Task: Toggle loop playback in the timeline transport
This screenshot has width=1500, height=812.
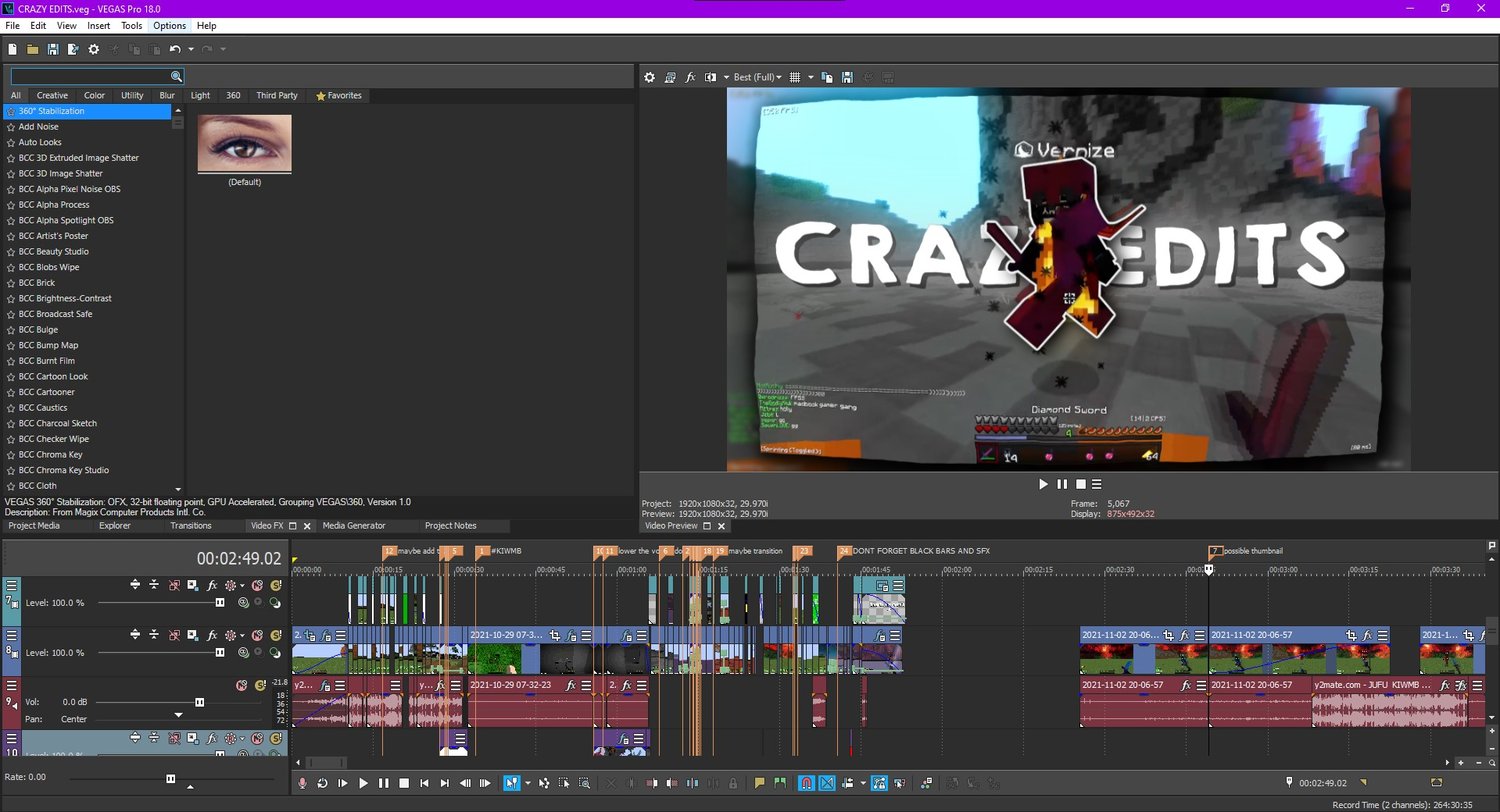Action: tap(322, 783)
